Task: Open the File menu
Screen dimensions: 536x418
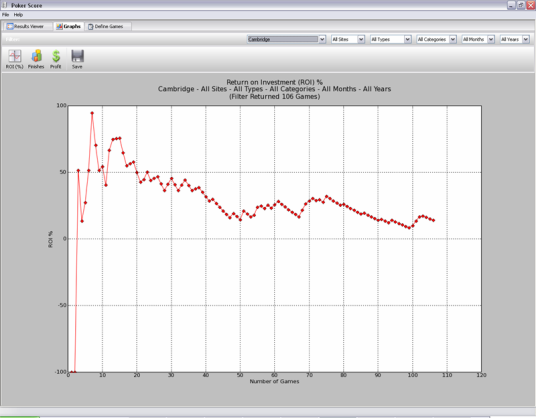Action: pyautogui.click(x=5, y=15)
